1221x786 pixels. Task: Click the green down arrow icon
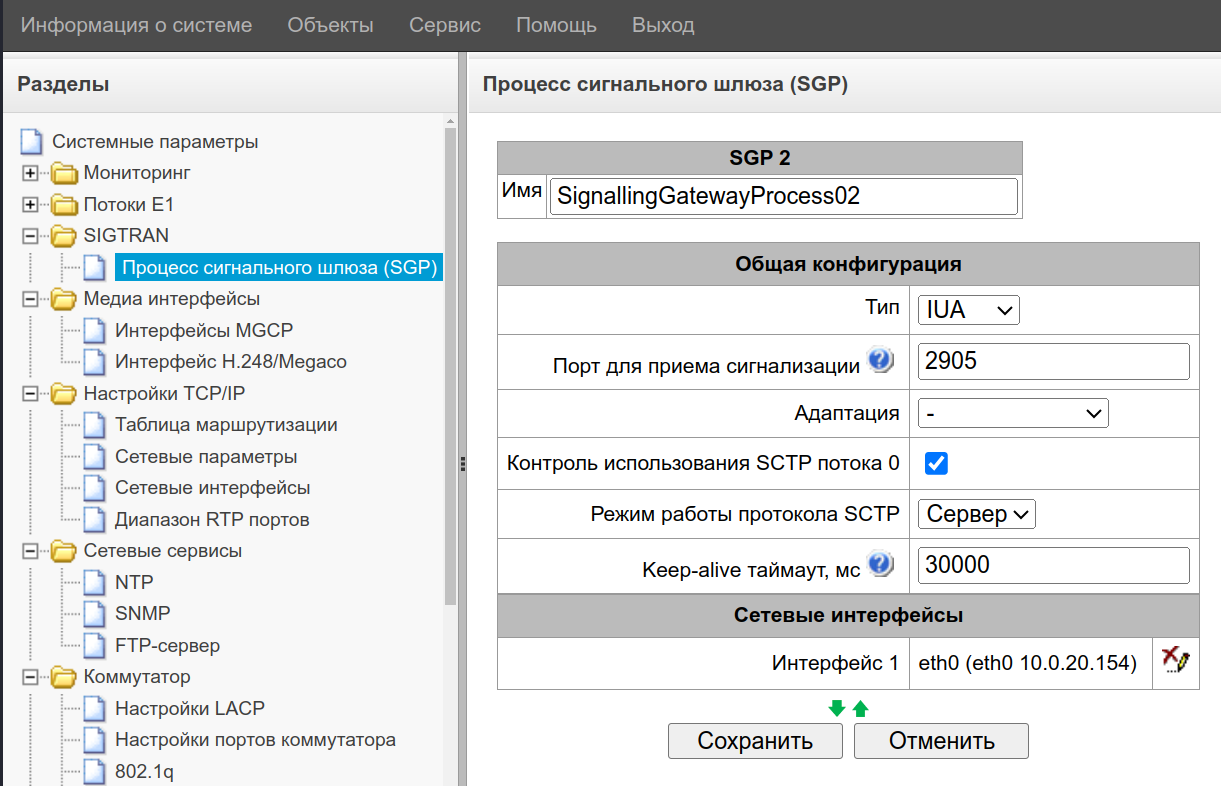click(837, 709)
